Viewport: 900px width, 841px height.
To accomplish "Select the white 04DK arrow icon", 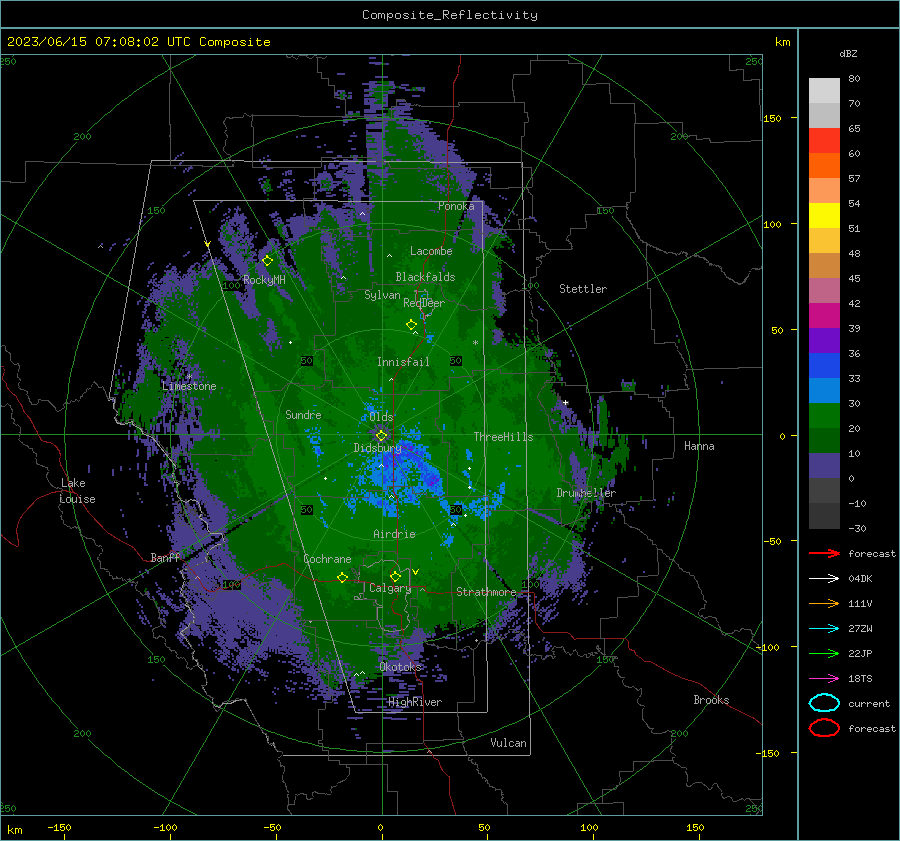I will [824, 579].
